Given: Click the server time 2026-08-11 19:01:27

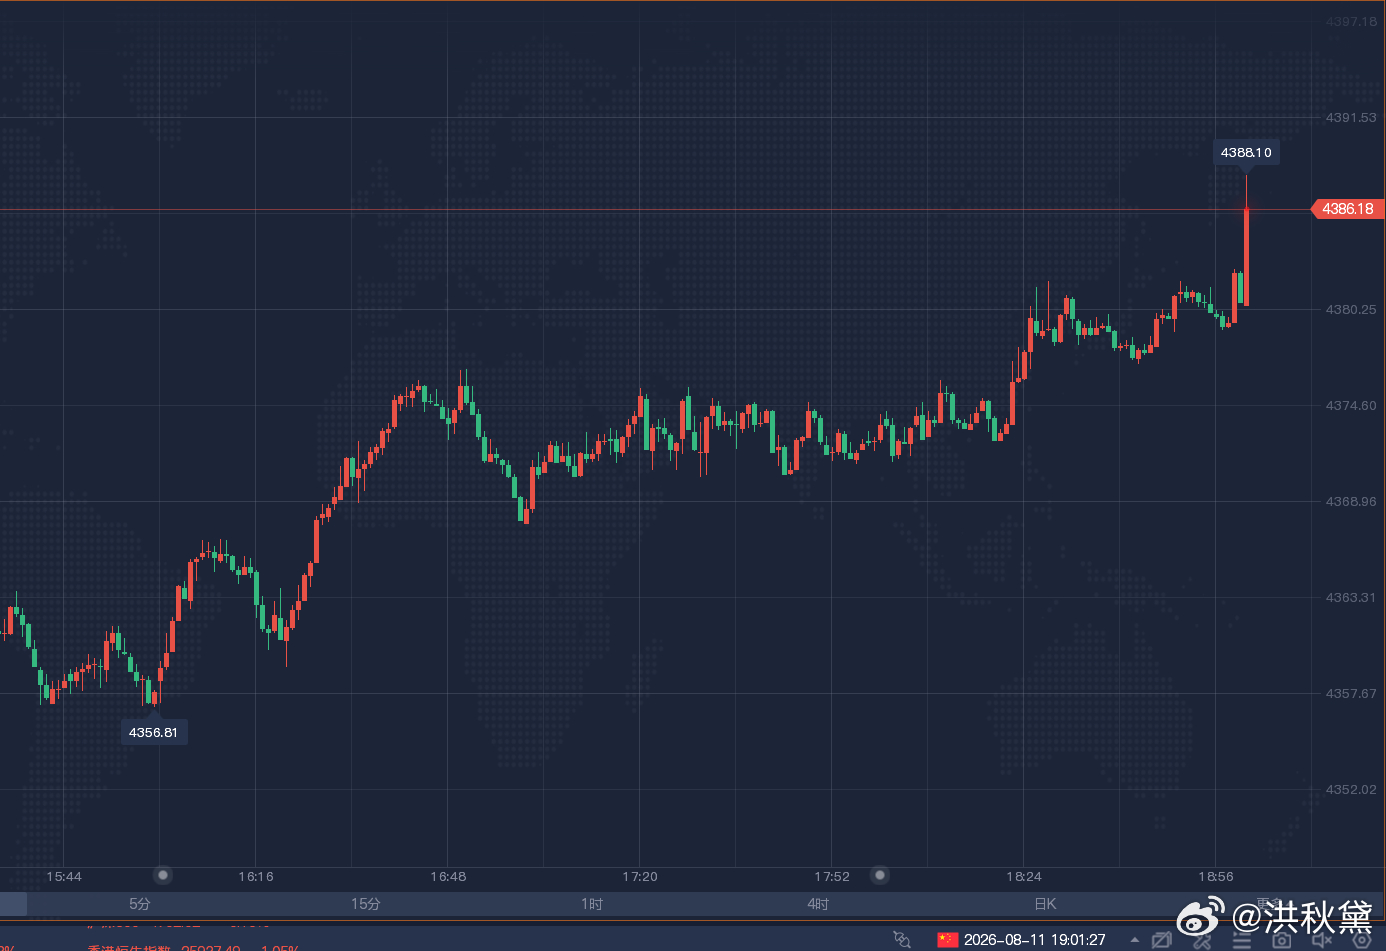Looking at the screenshot, I should pyautogui.click(x=1034, y=939).
